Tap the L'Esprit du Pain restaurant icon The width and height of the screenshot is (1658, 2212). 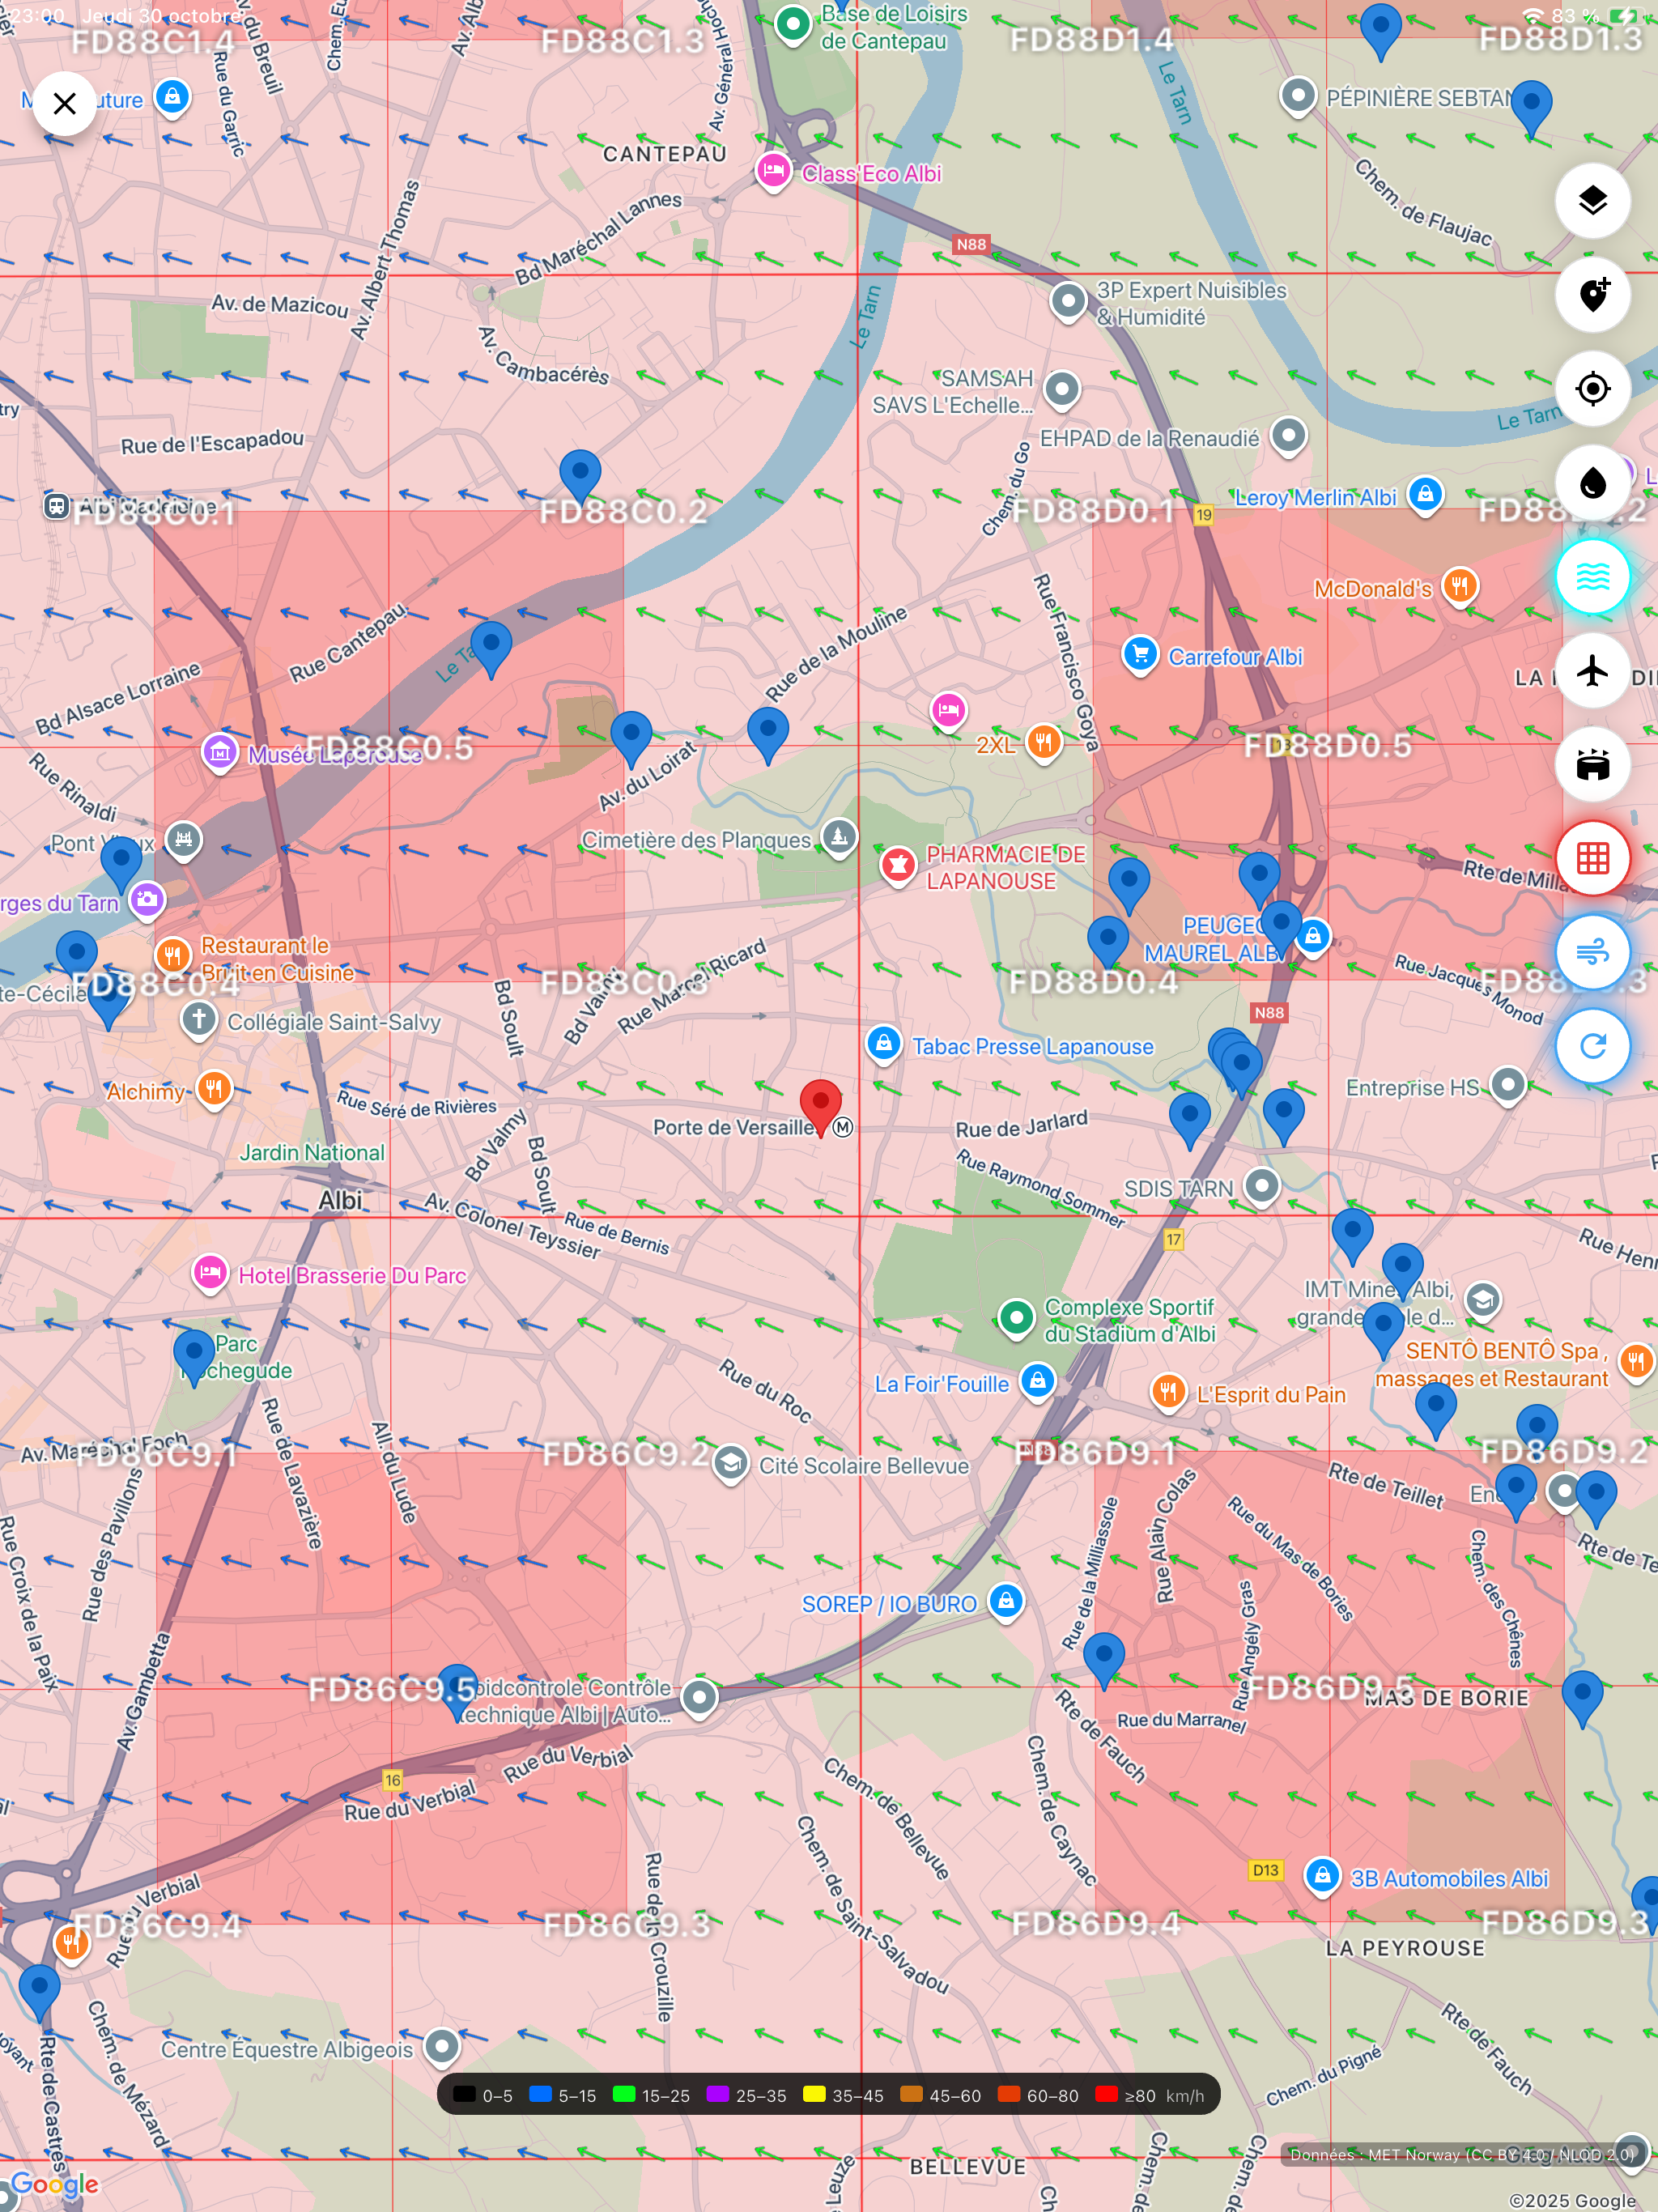(x=1168, y=1392)
